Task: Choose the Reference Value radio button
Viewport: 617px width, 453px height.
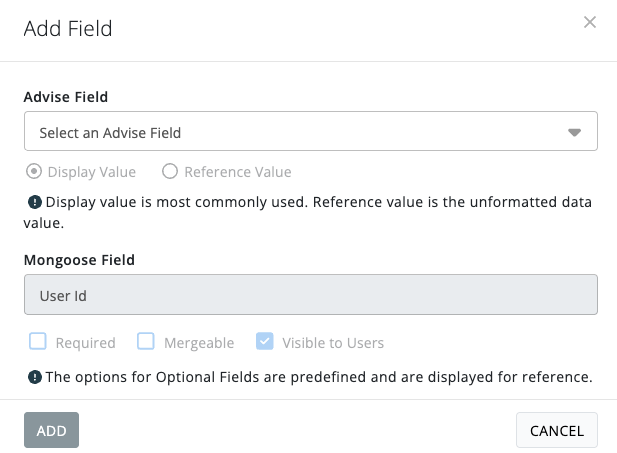Action: pos(170,171)
